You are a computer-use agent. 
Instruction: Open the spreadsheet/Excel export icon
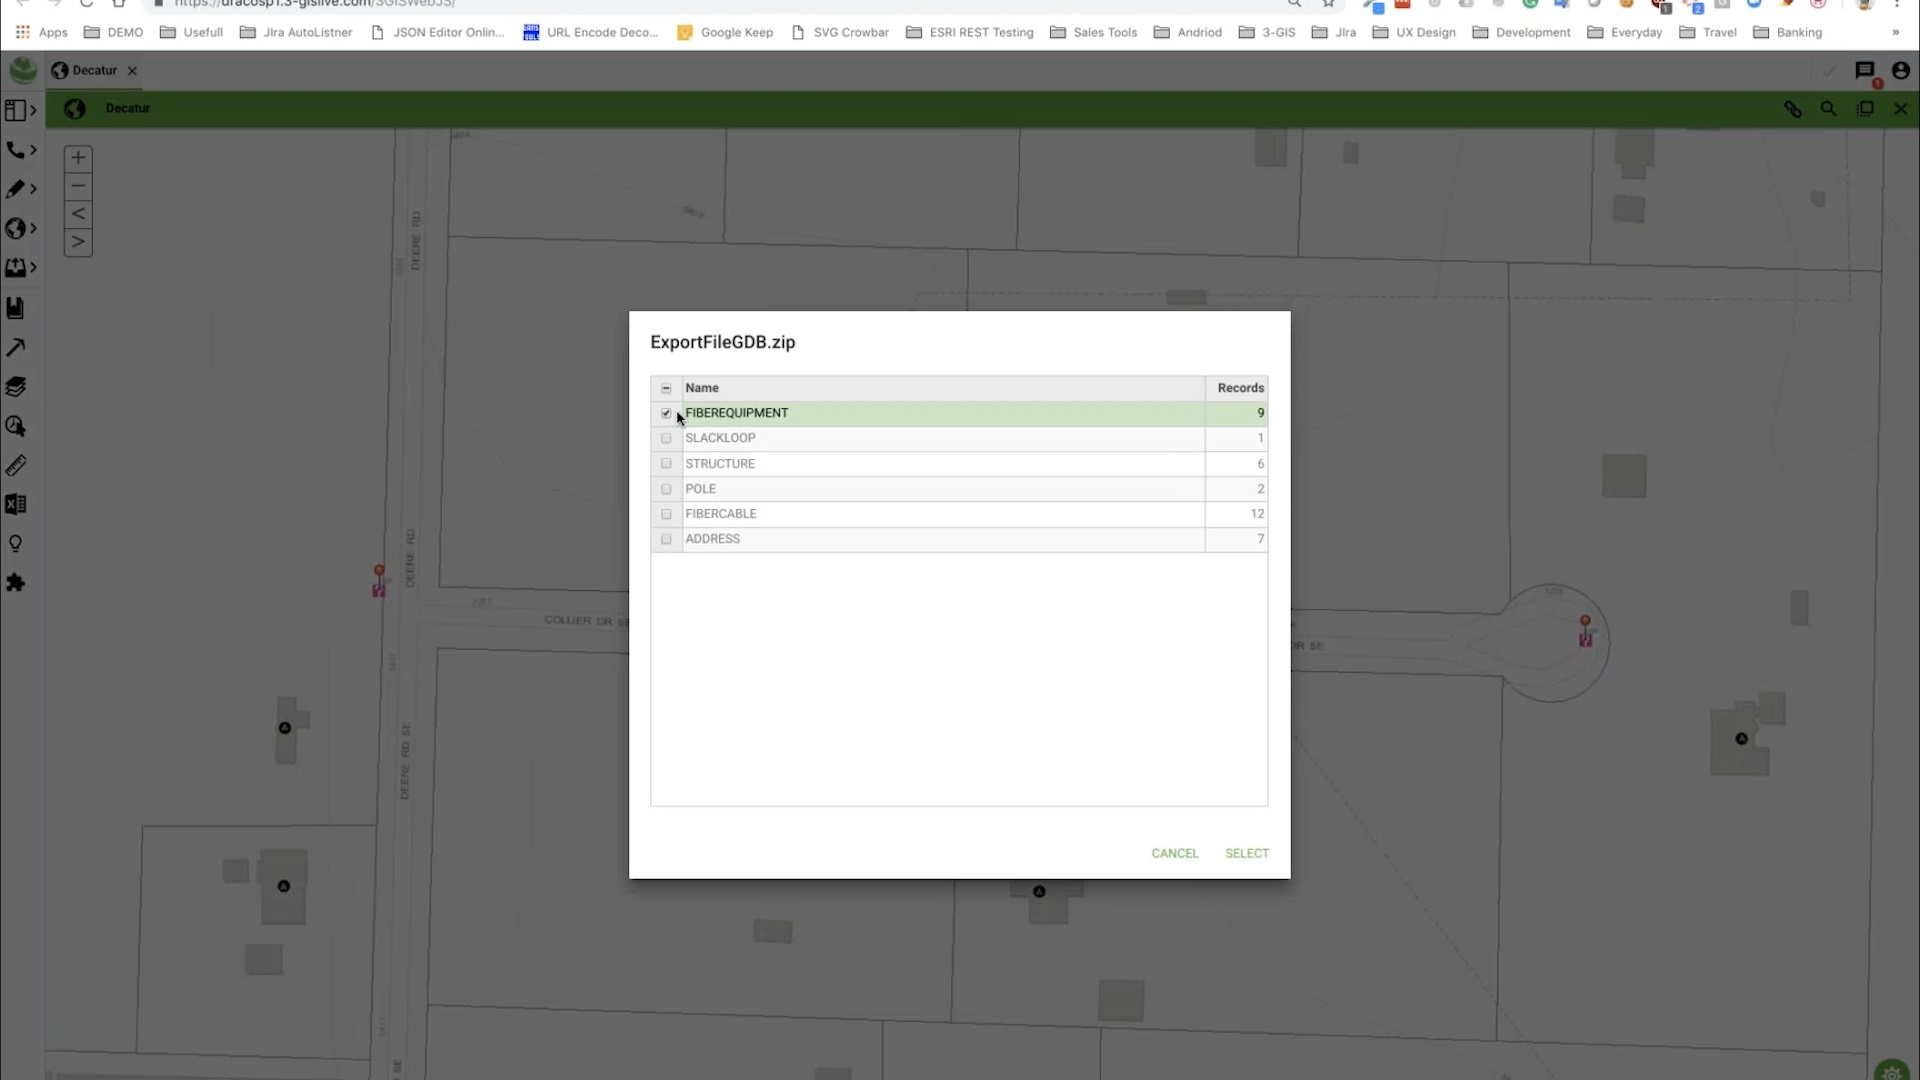pyautogui.click(x=16, y=504)
